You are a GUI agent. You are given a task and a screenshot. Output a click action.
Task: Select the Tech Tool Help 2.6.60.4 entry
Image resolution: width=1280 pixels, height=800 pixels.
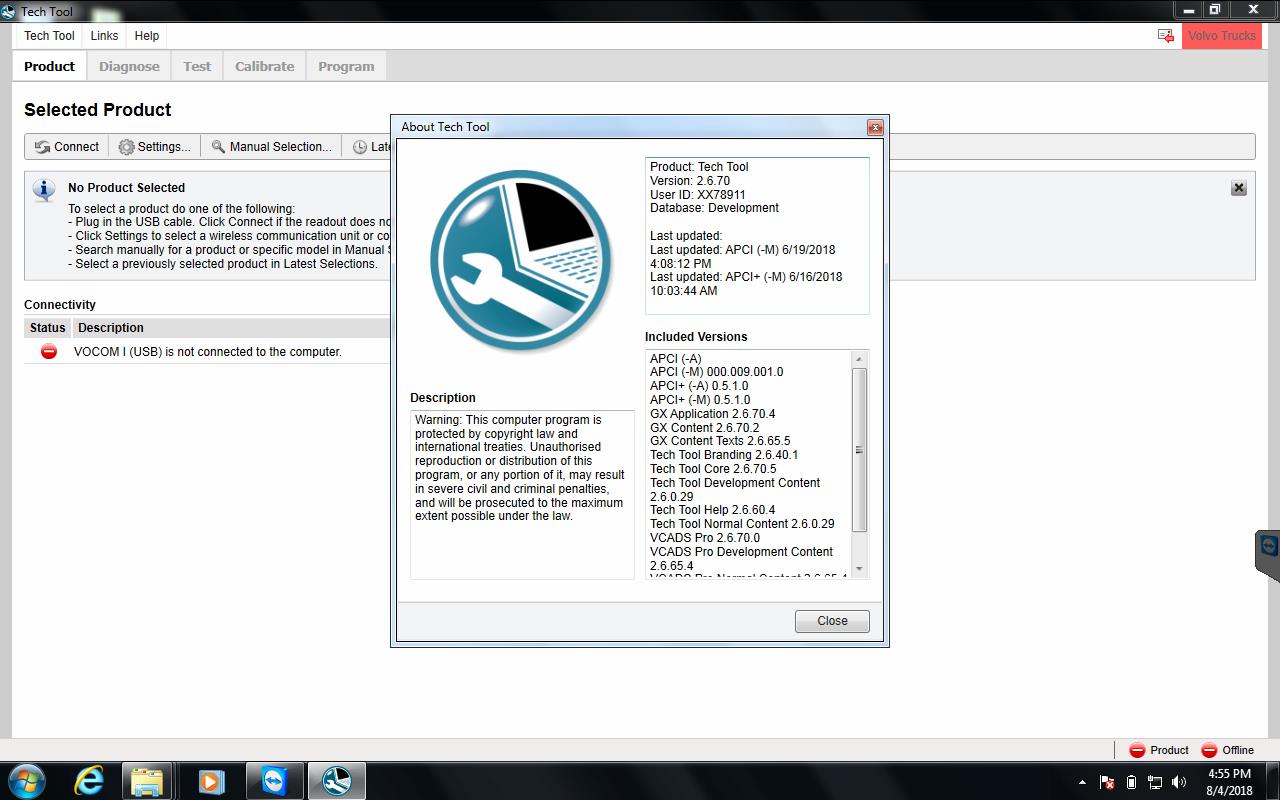[712, 510]
